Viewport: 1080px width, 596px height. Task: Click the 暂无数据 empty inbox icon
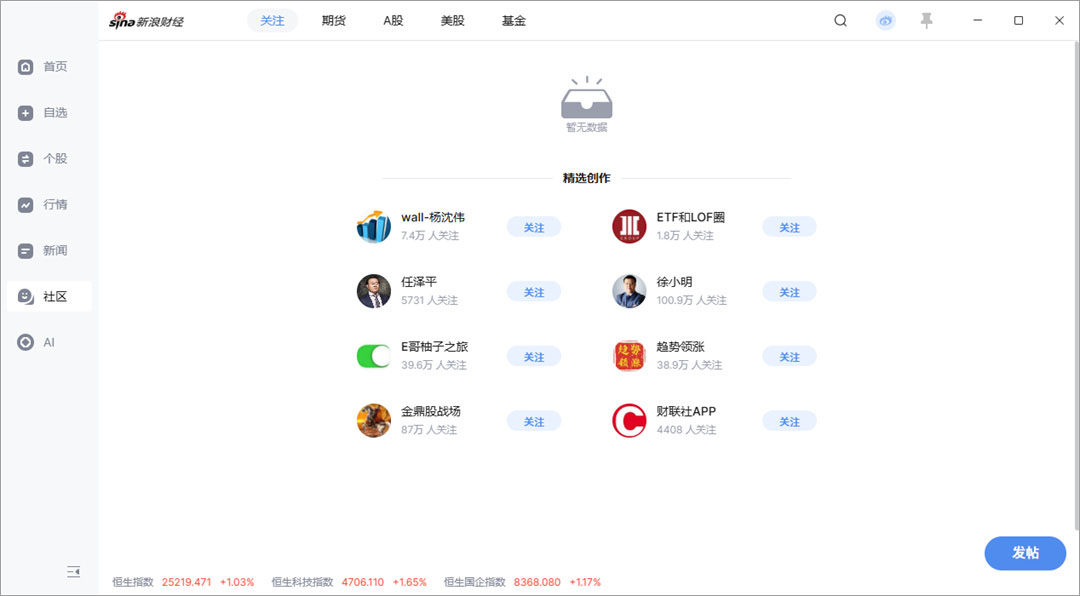click(587, 98)
